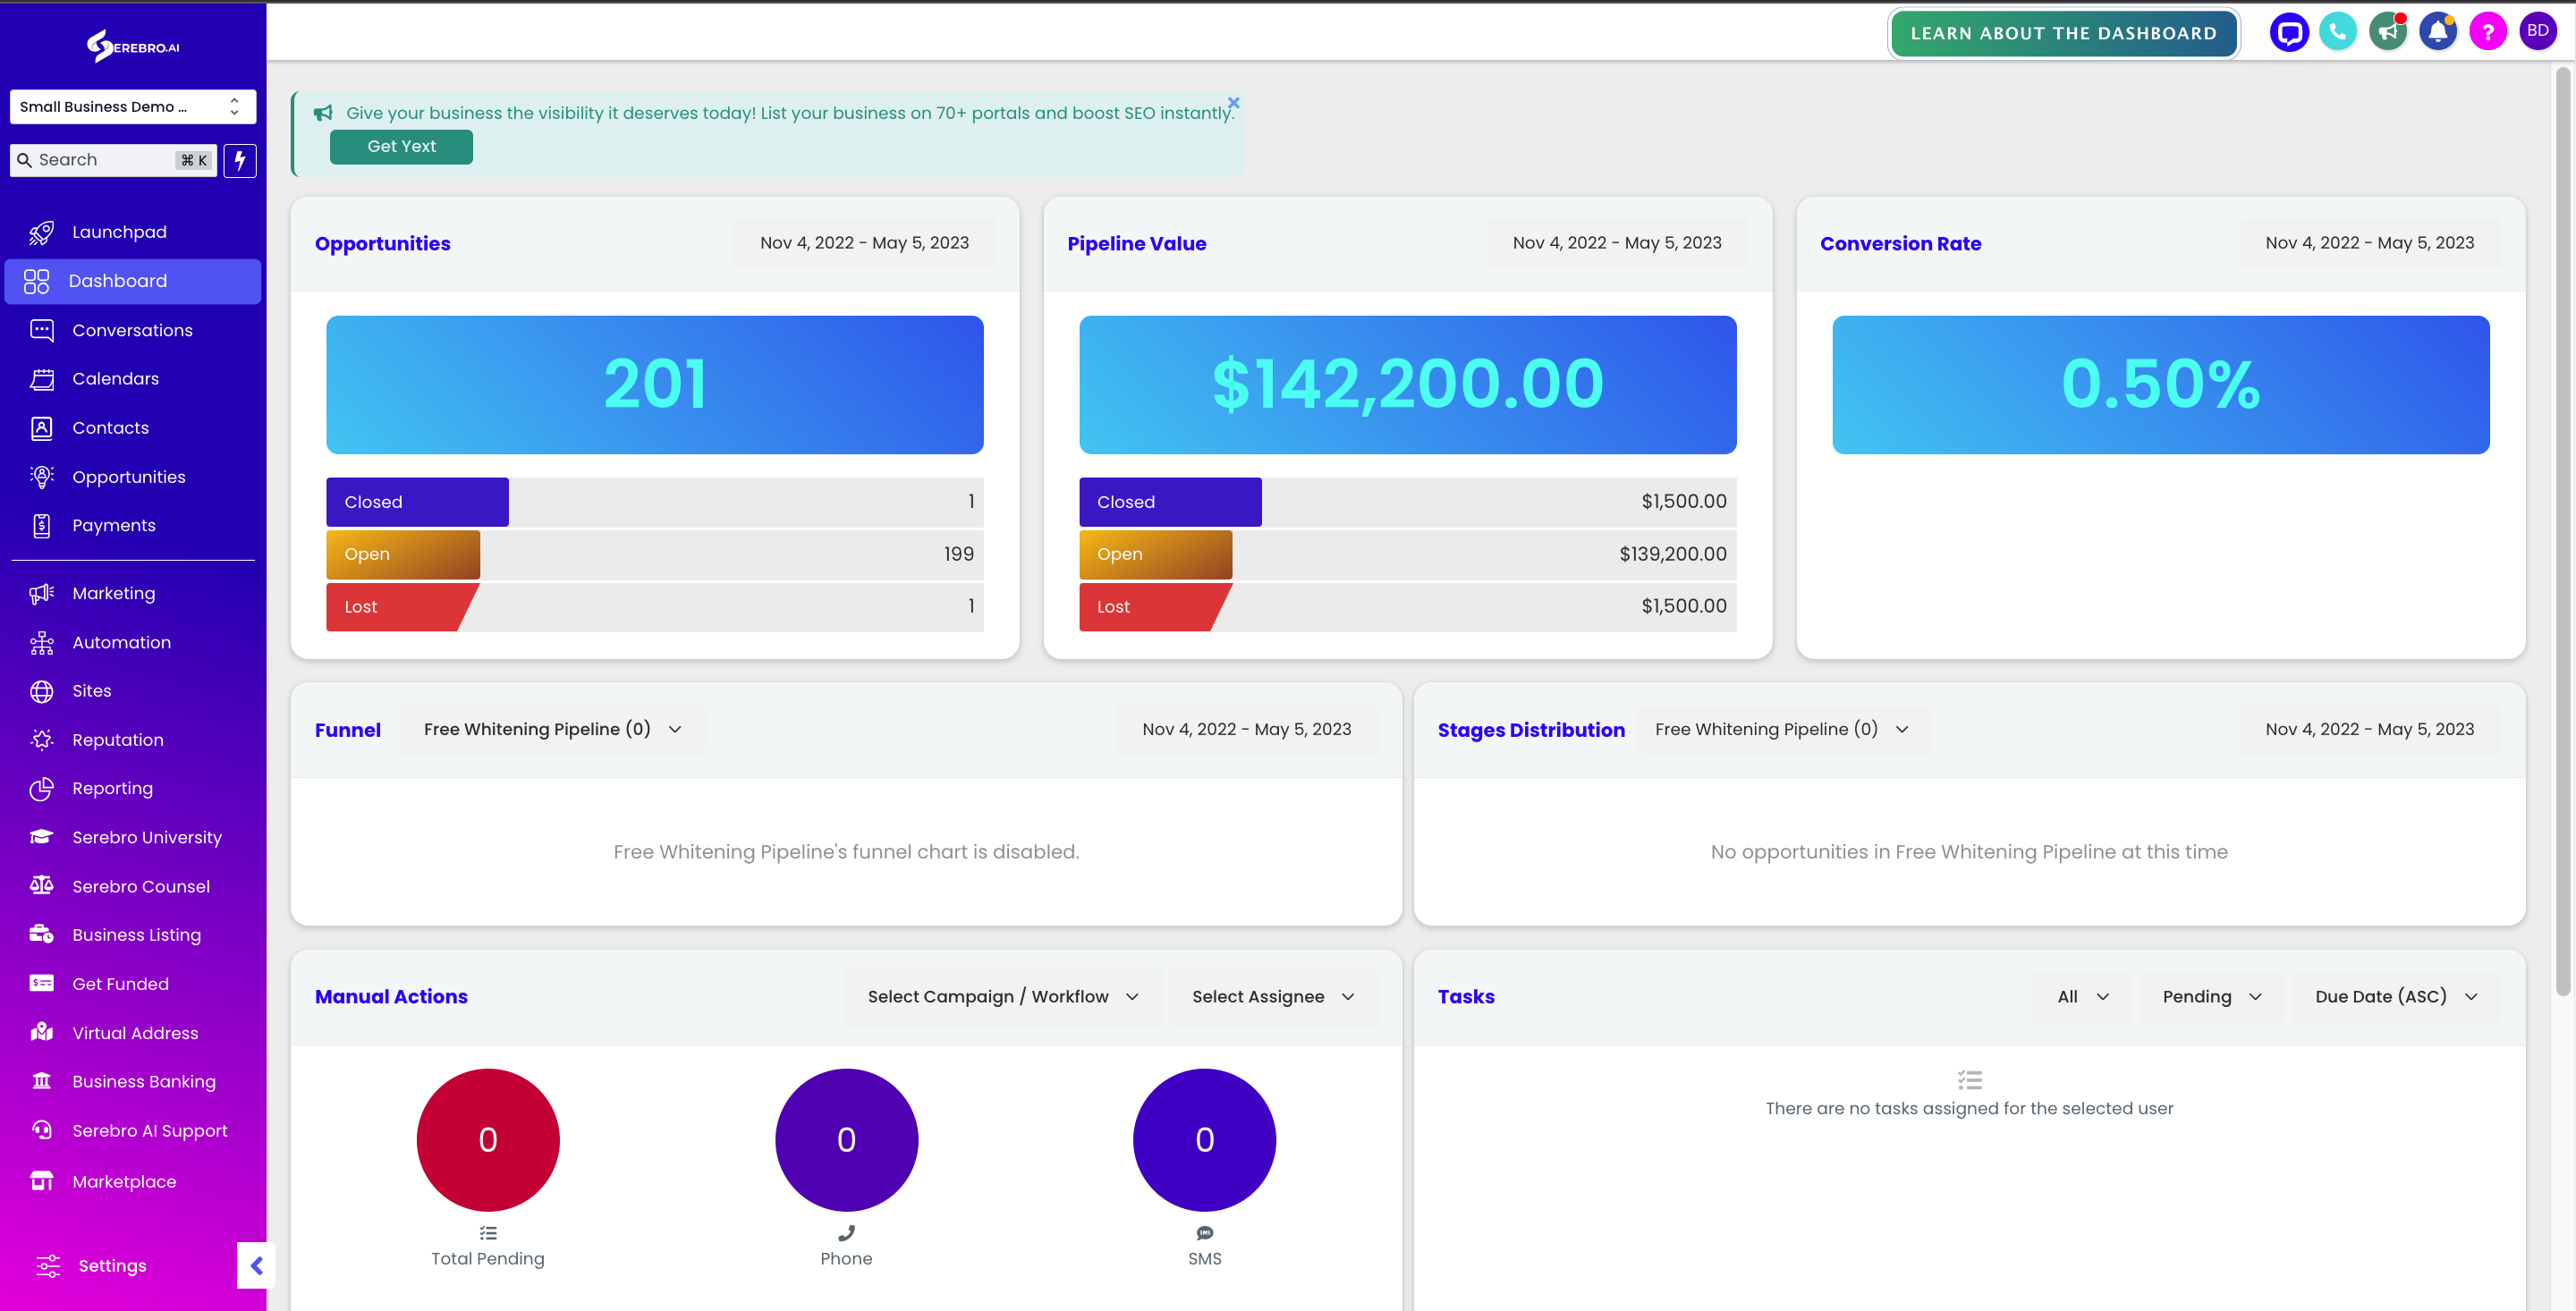Open the Conversations section in sidebar

tap(133, 329)
